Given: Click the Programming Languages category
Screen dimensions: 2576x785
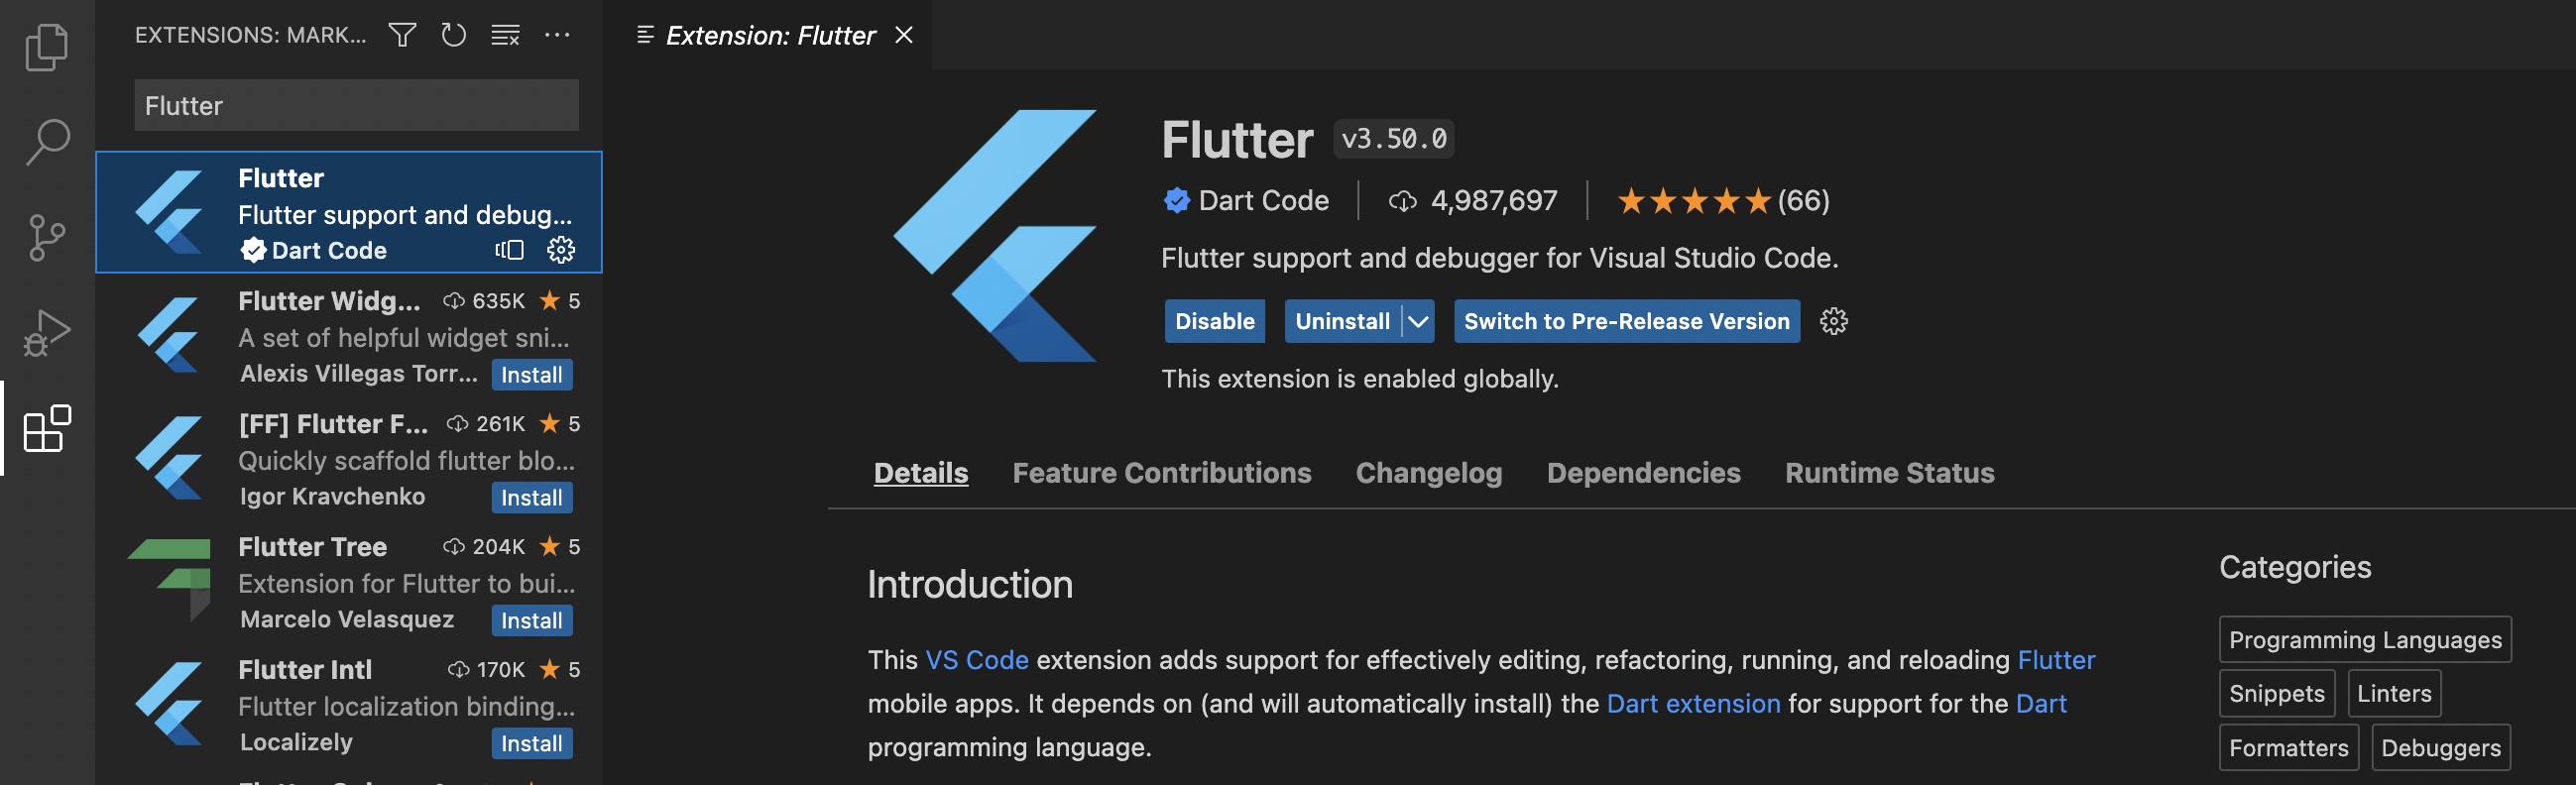Looking at the screenshot, I should click(2365, 640).
